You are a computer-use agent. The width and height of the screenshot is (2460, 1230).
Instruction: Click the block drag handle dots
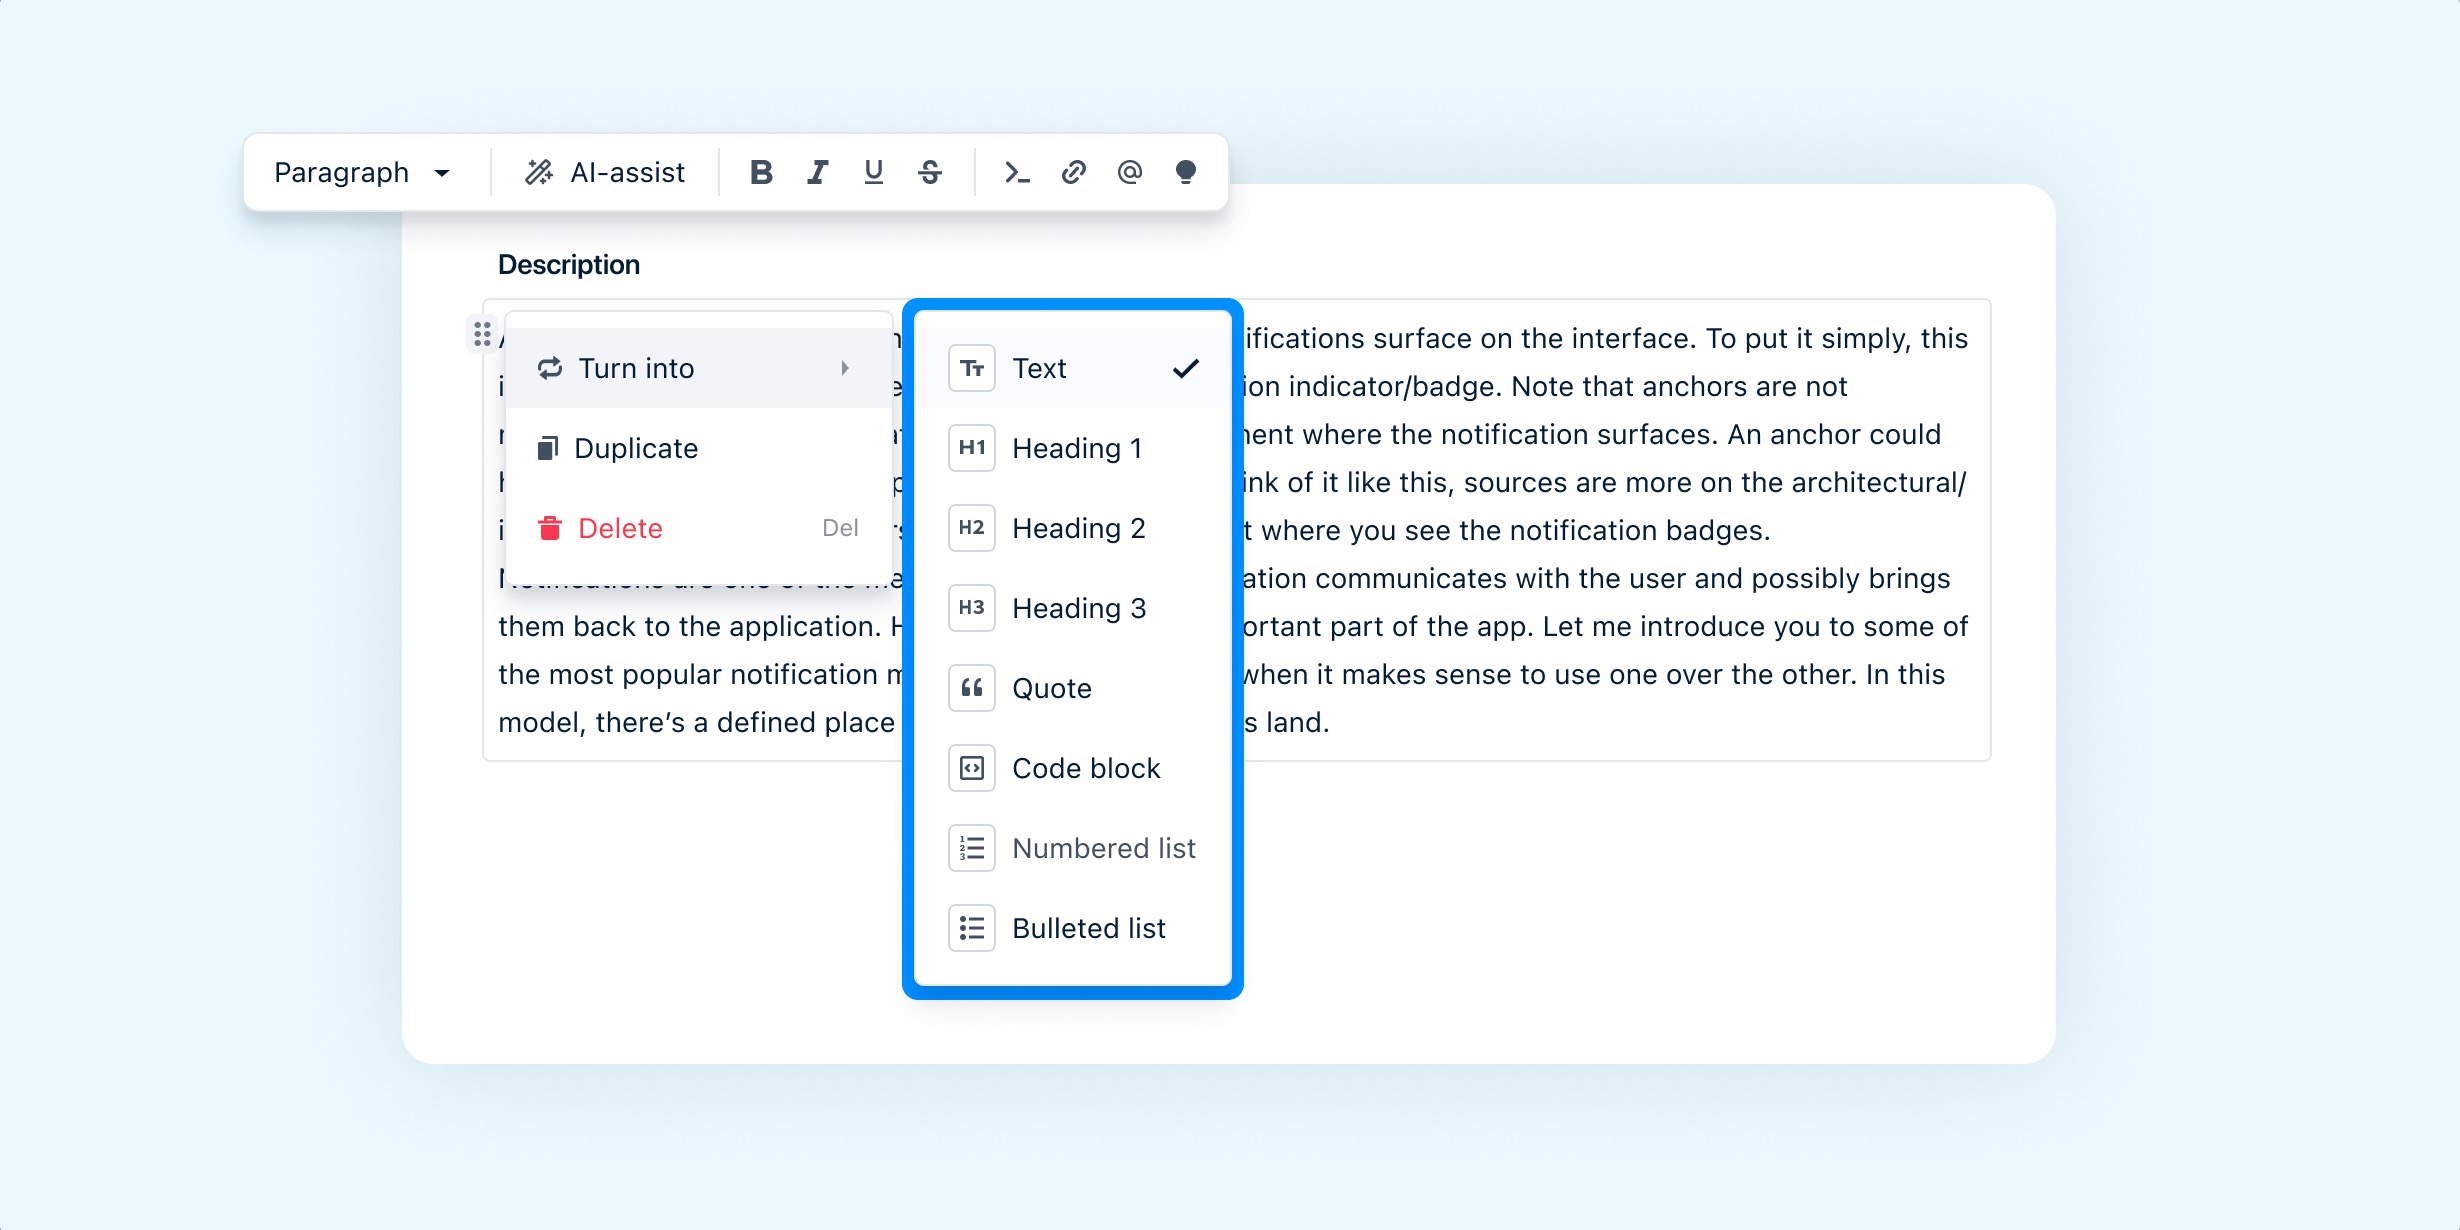[482, 334]
